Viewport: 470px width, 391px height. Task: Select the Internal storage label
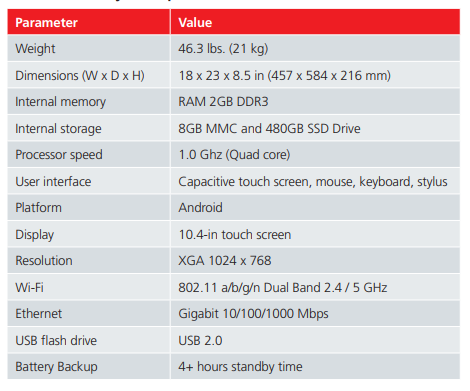click(x=58, y=129)
